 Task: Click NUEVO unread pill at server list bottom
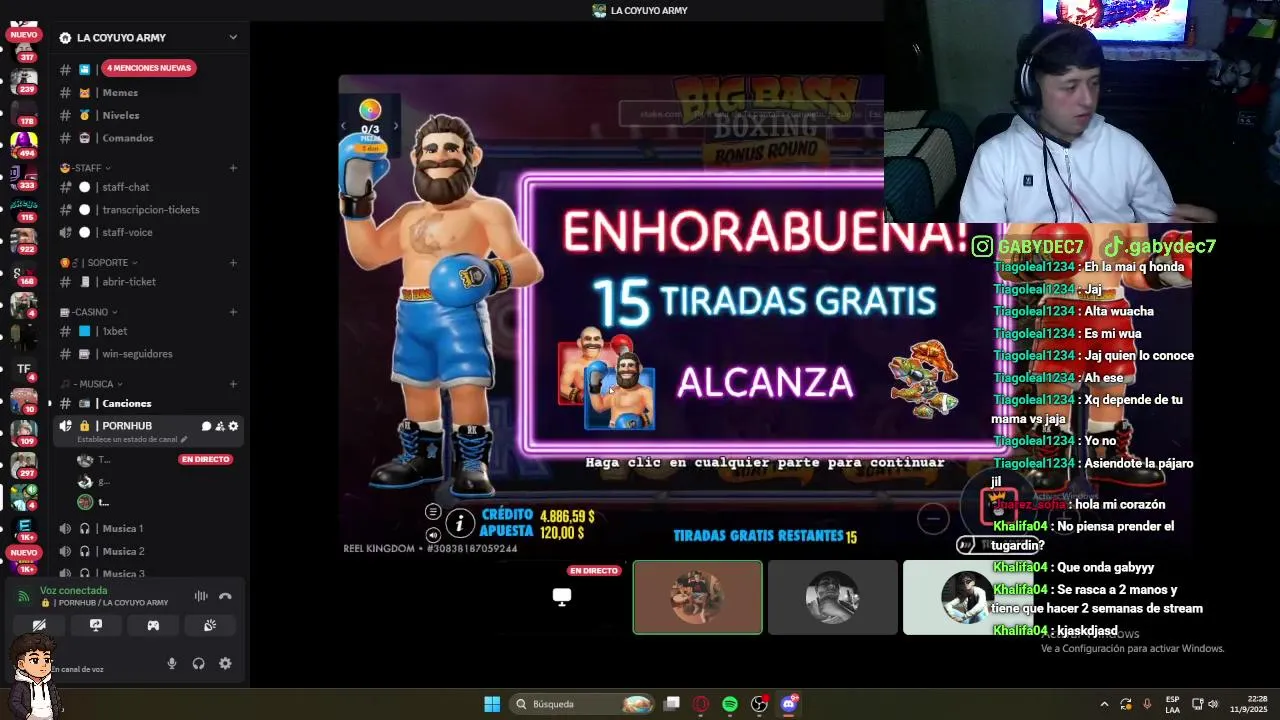pyautogui.click(x=24, y=552)
